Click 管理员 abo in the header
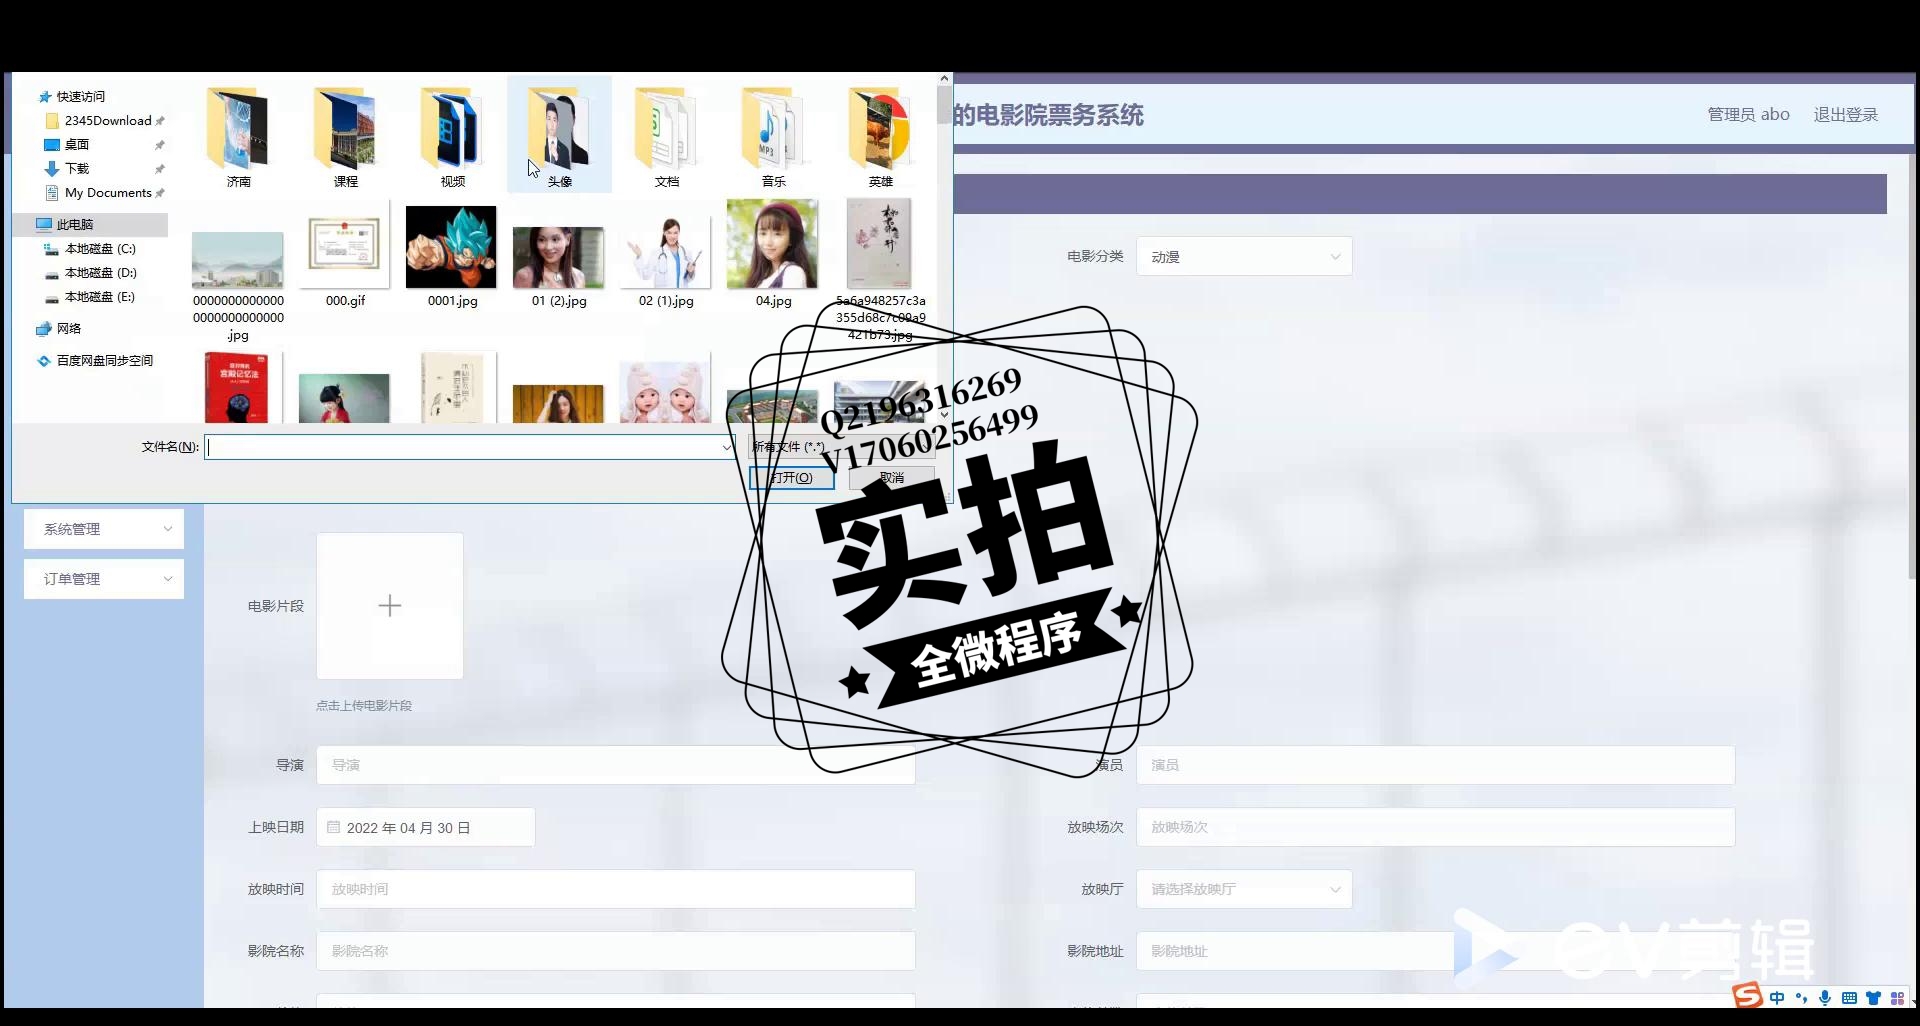The image size is (1920, 1026). 1748,115
